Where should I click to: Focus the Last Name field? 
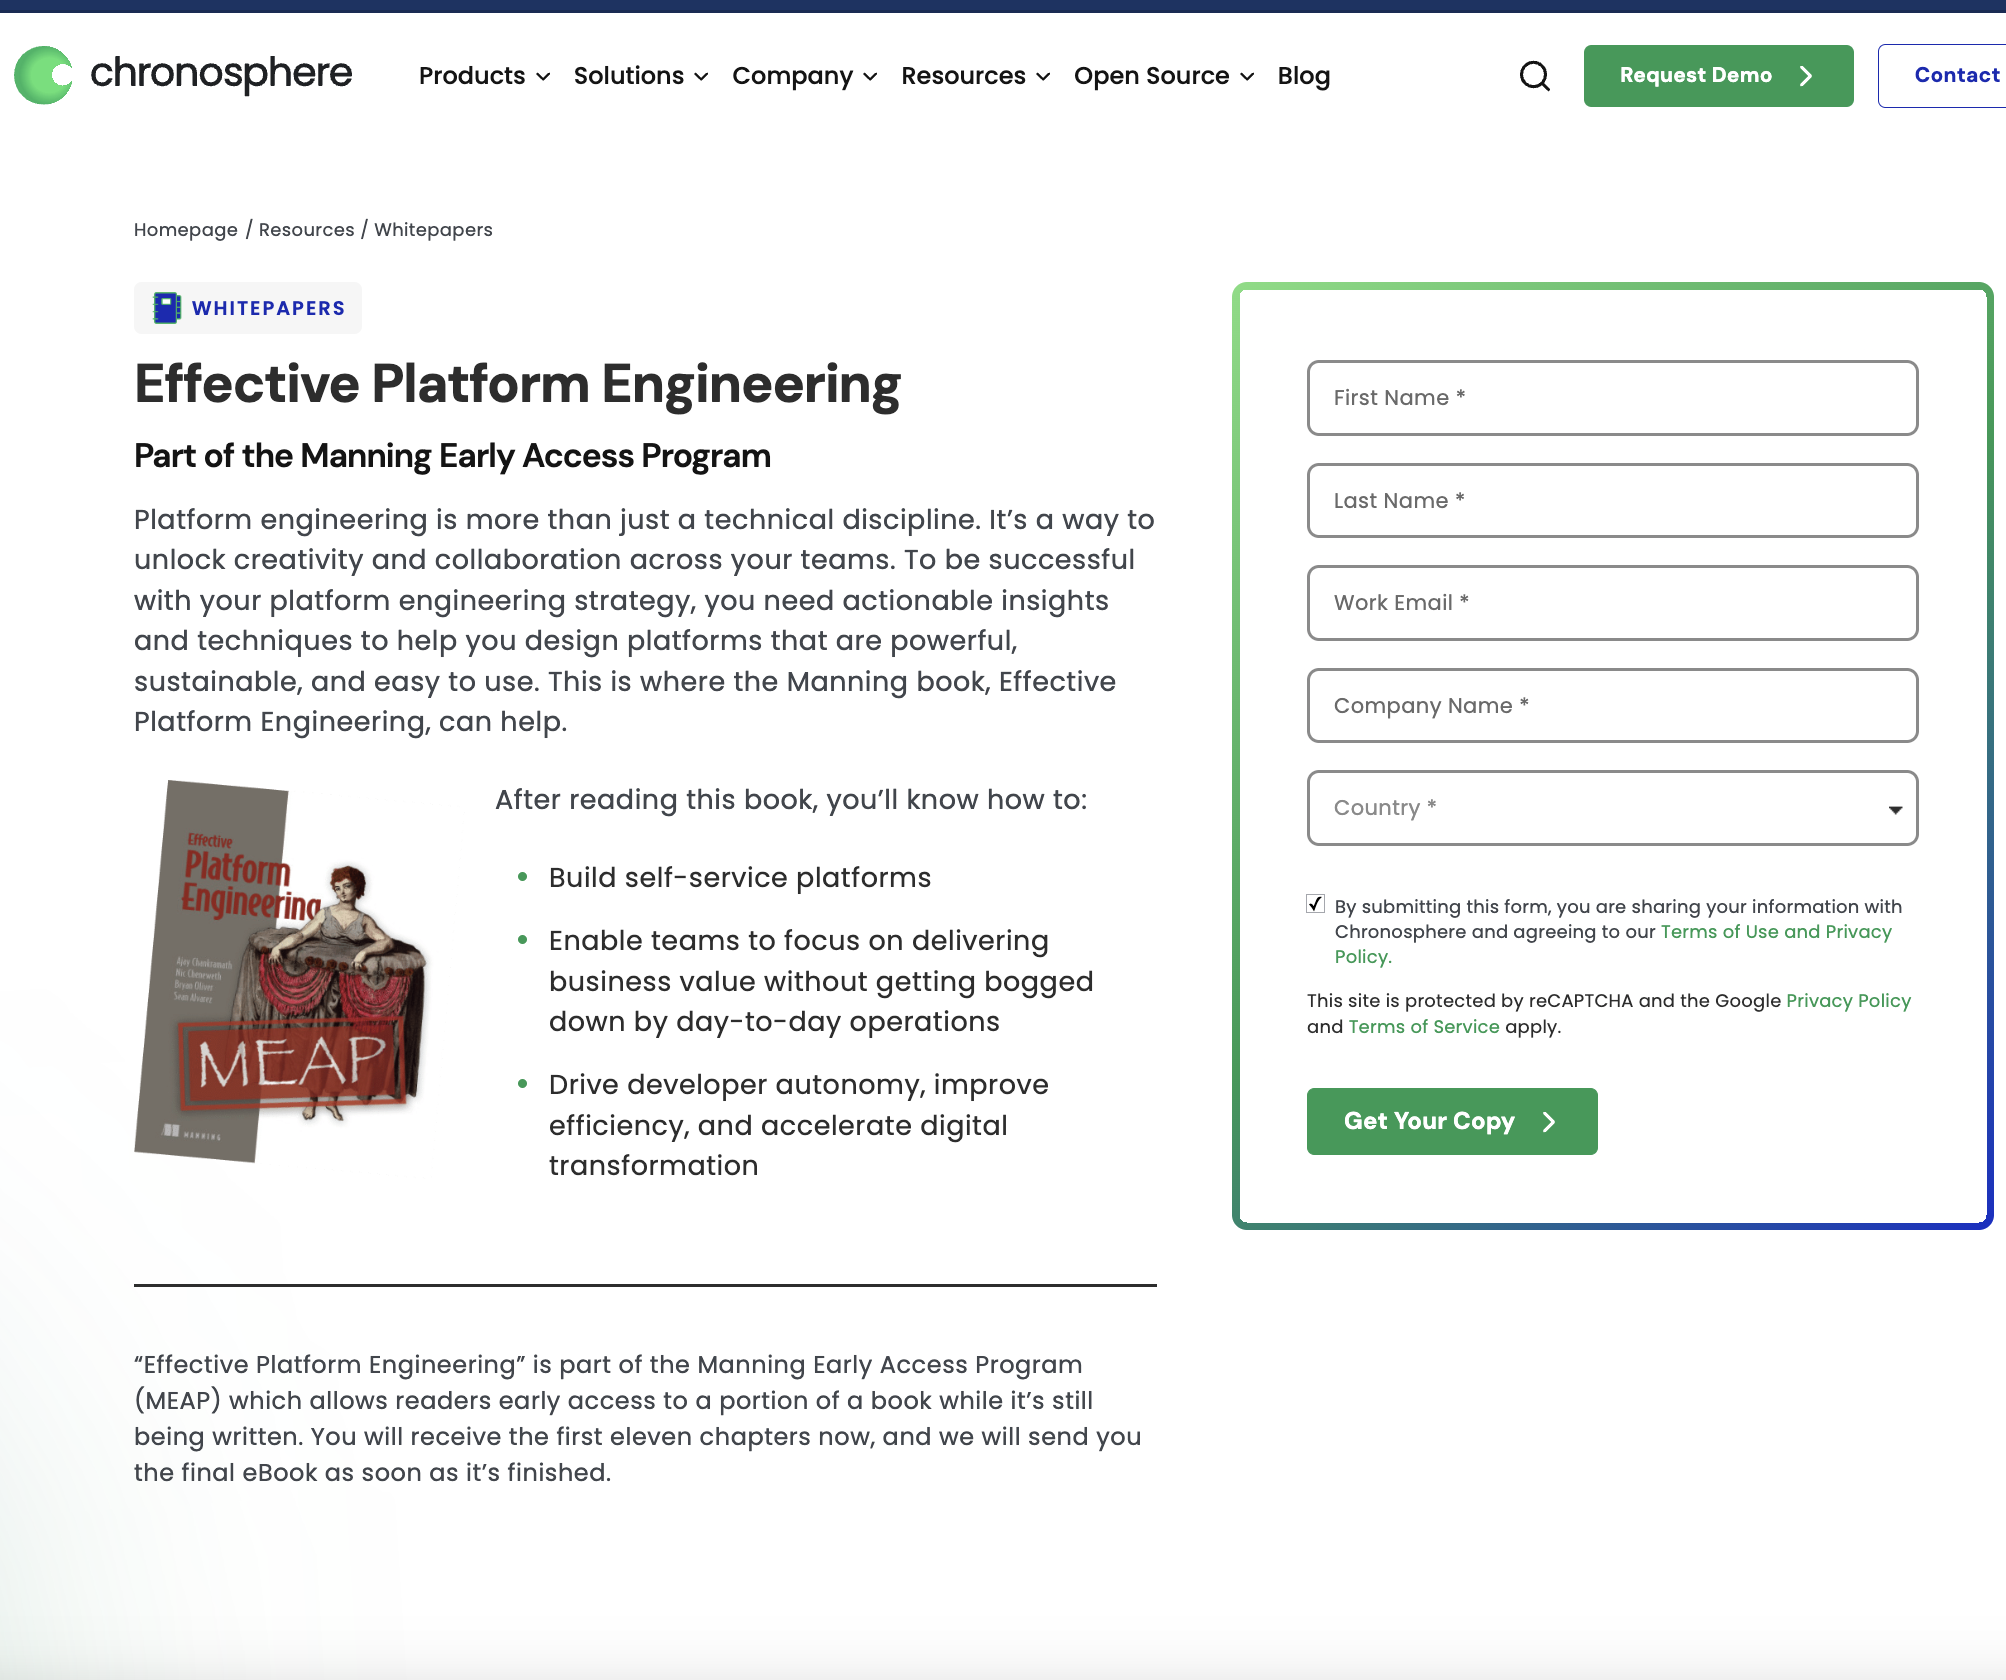click(x=1612, y=501)
